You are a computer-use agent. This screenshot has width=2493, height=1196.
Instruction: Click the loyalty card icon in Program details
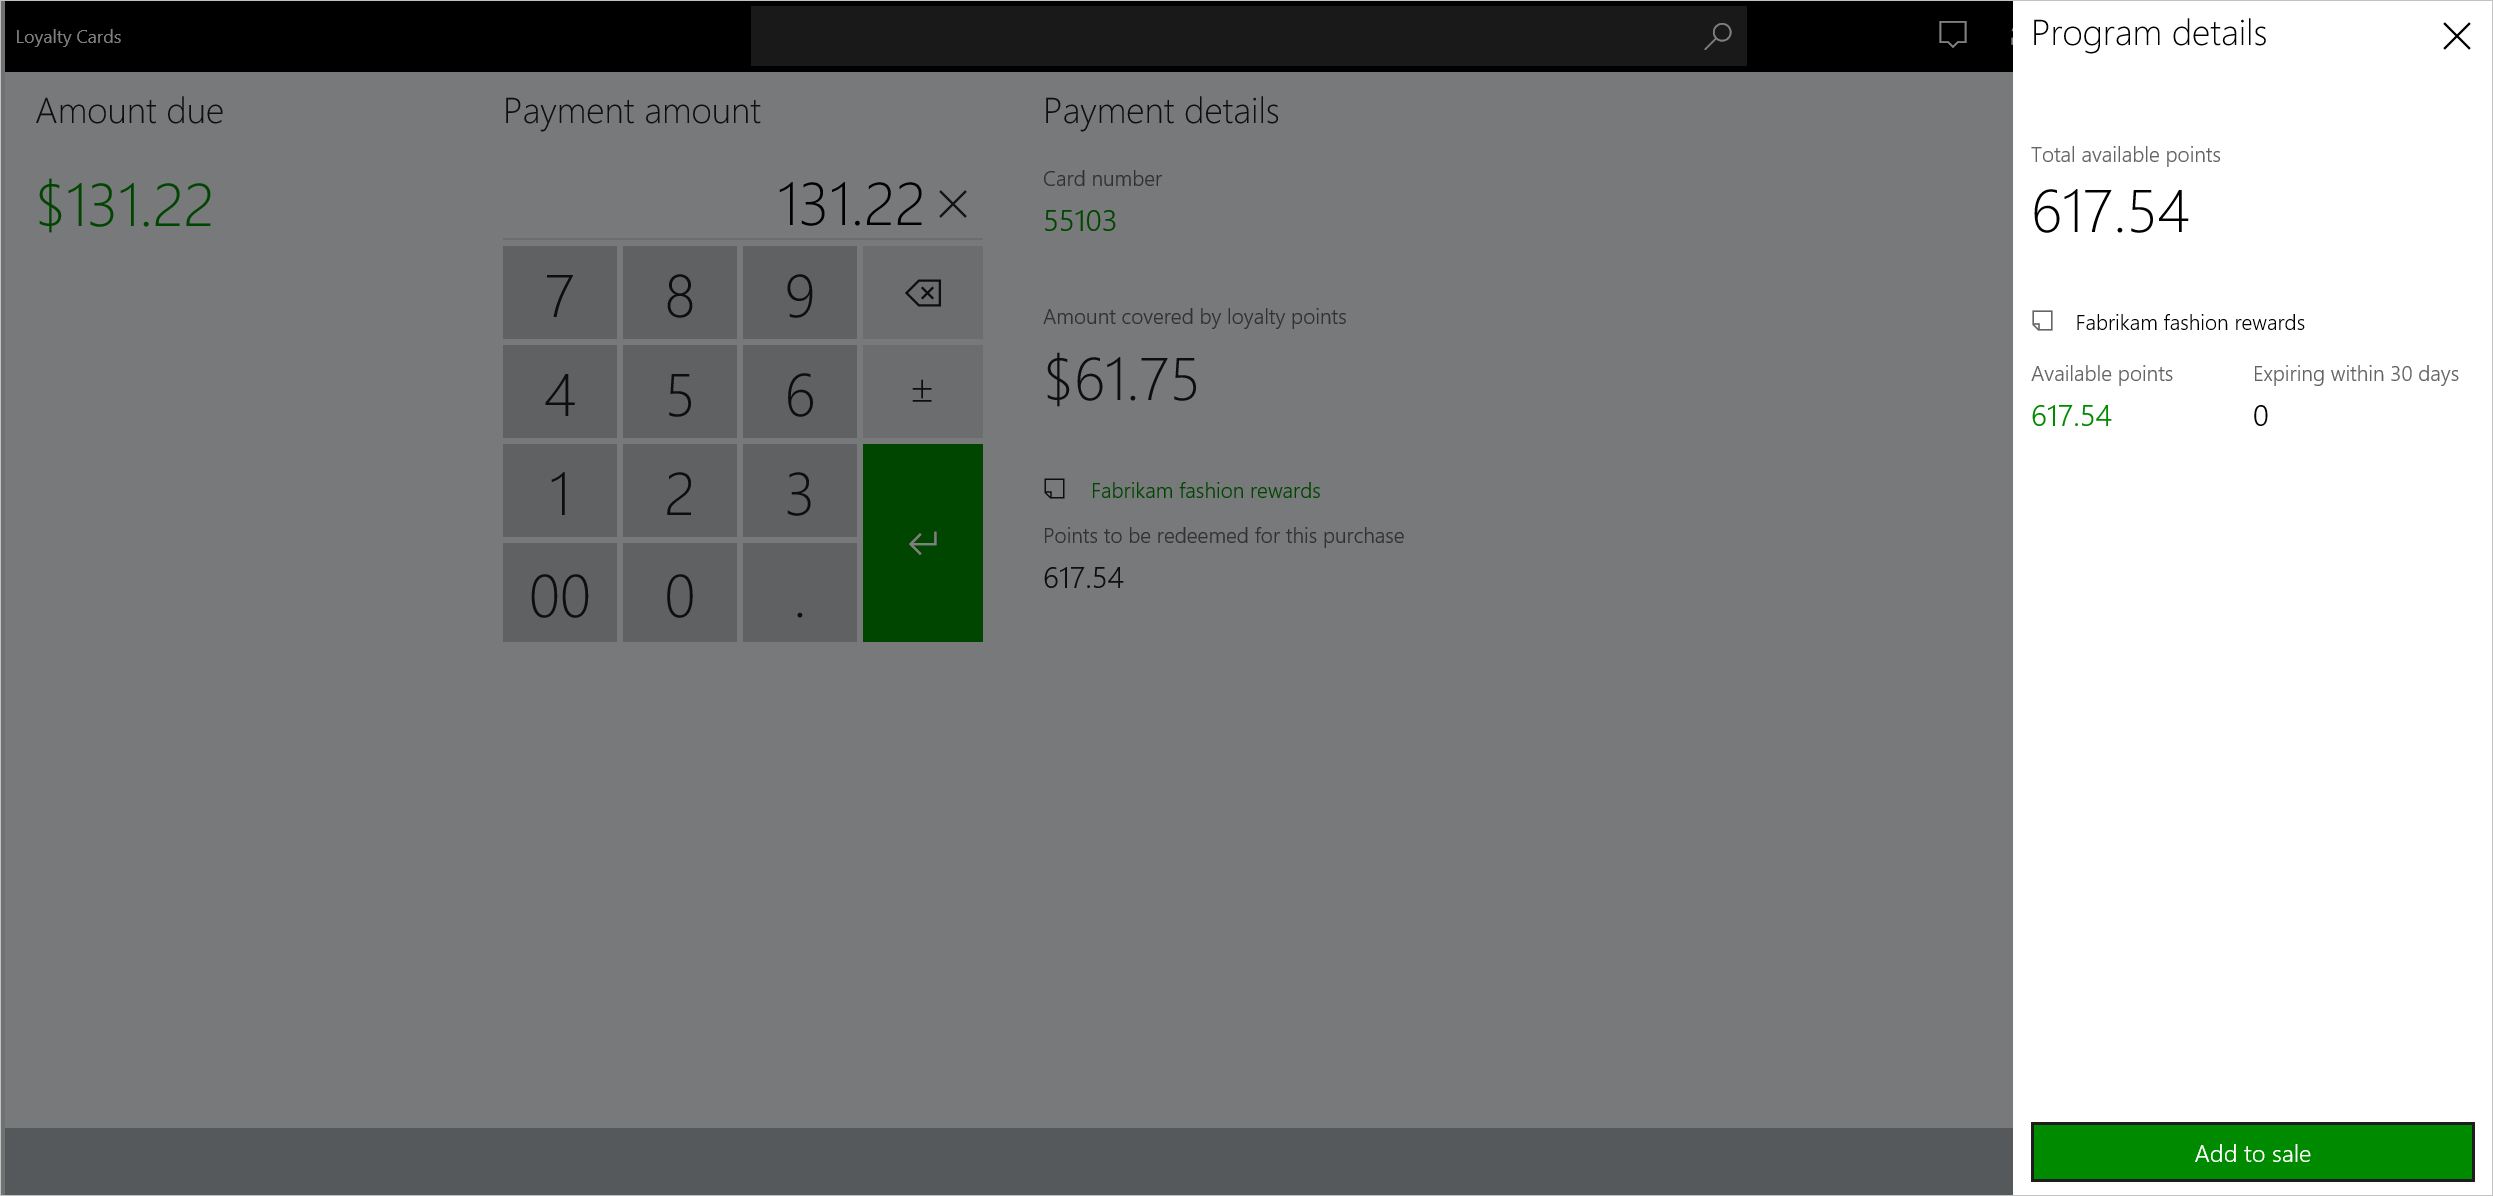pos(2042,321)
